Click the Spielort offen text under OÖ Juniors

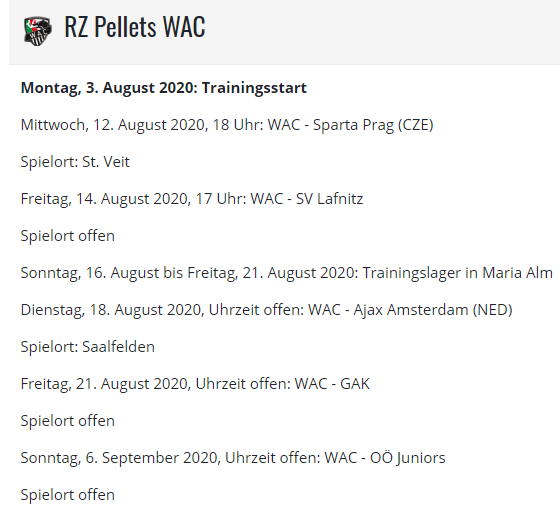coord(68,495)
